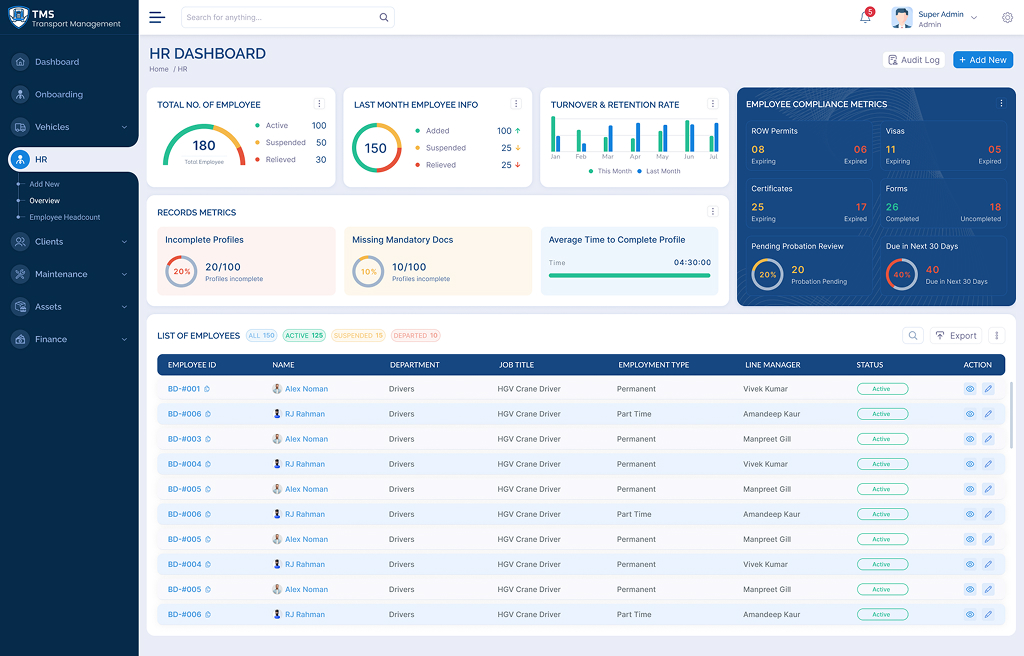
Task: Filter list by Active 125 chip
Action: (x=304, y=336)
